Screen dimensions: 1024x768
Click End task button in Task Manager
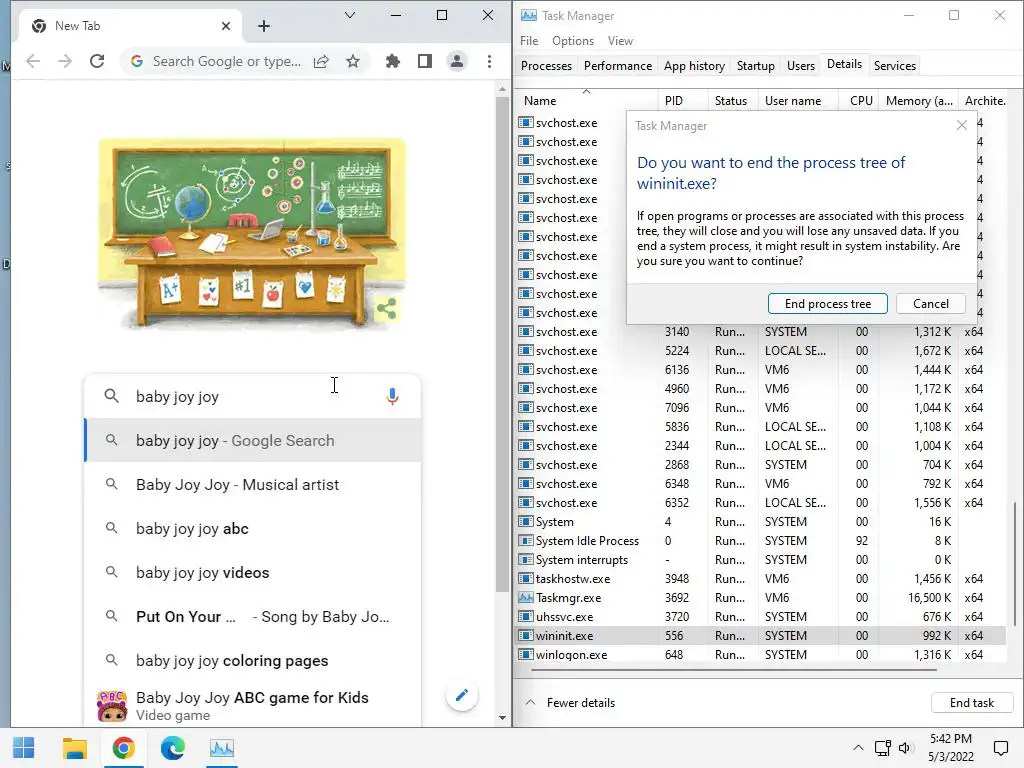972,703
